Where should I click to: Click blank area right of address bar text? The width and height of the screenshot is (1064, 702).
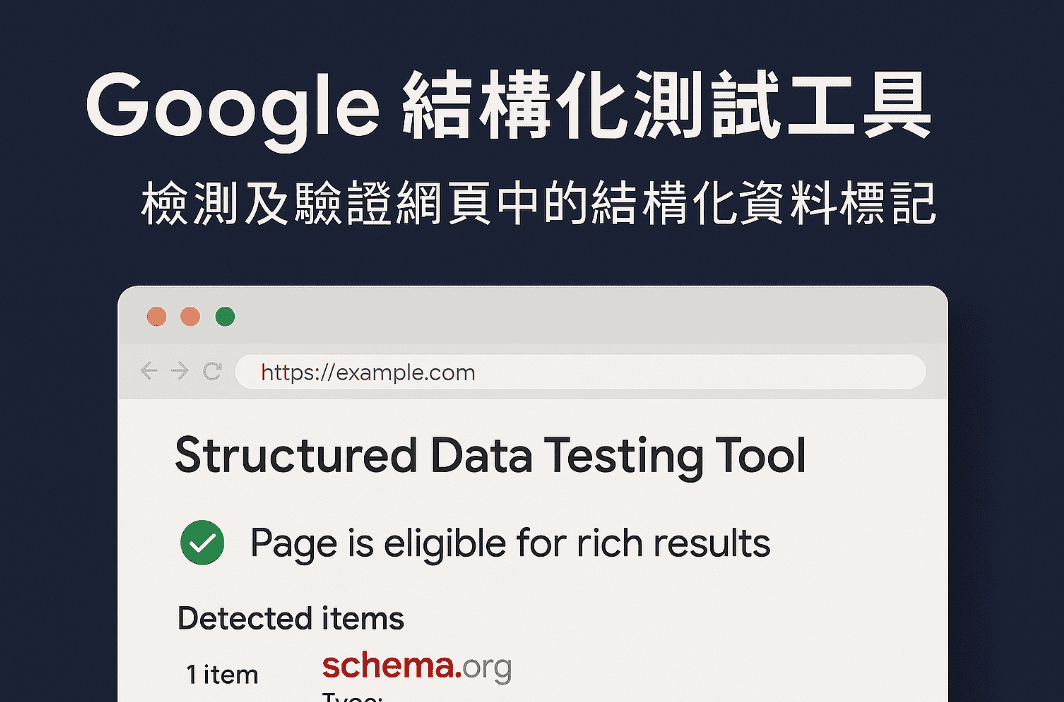point(699,372)
